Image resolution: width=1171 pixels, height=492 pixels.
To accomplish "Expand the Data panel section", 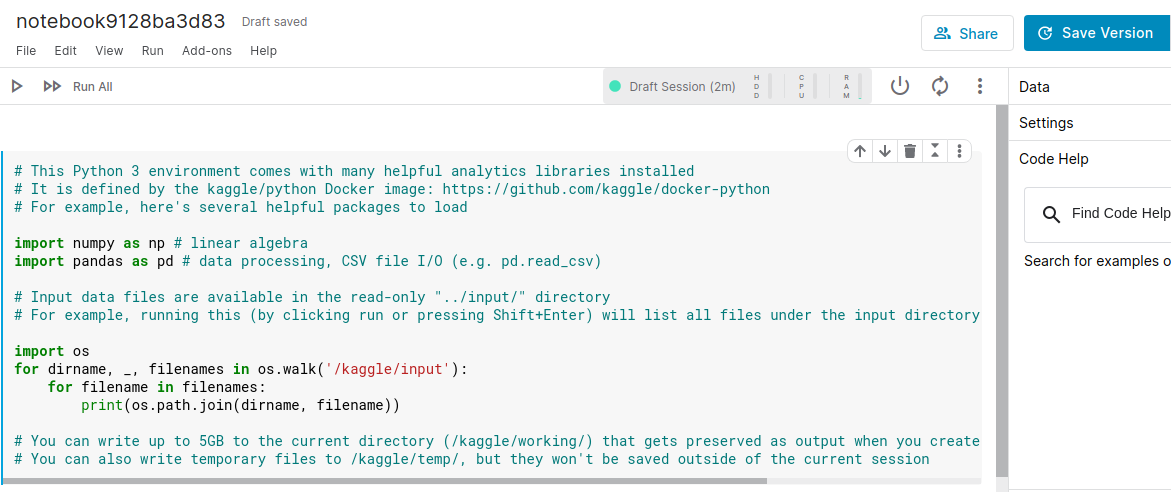I will (x=1034, y=87).
